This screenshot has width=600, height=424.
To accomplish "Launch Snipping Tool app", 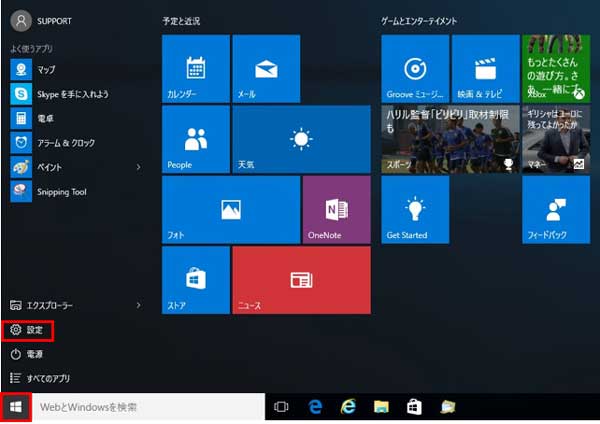I will [x=77, y=191].
